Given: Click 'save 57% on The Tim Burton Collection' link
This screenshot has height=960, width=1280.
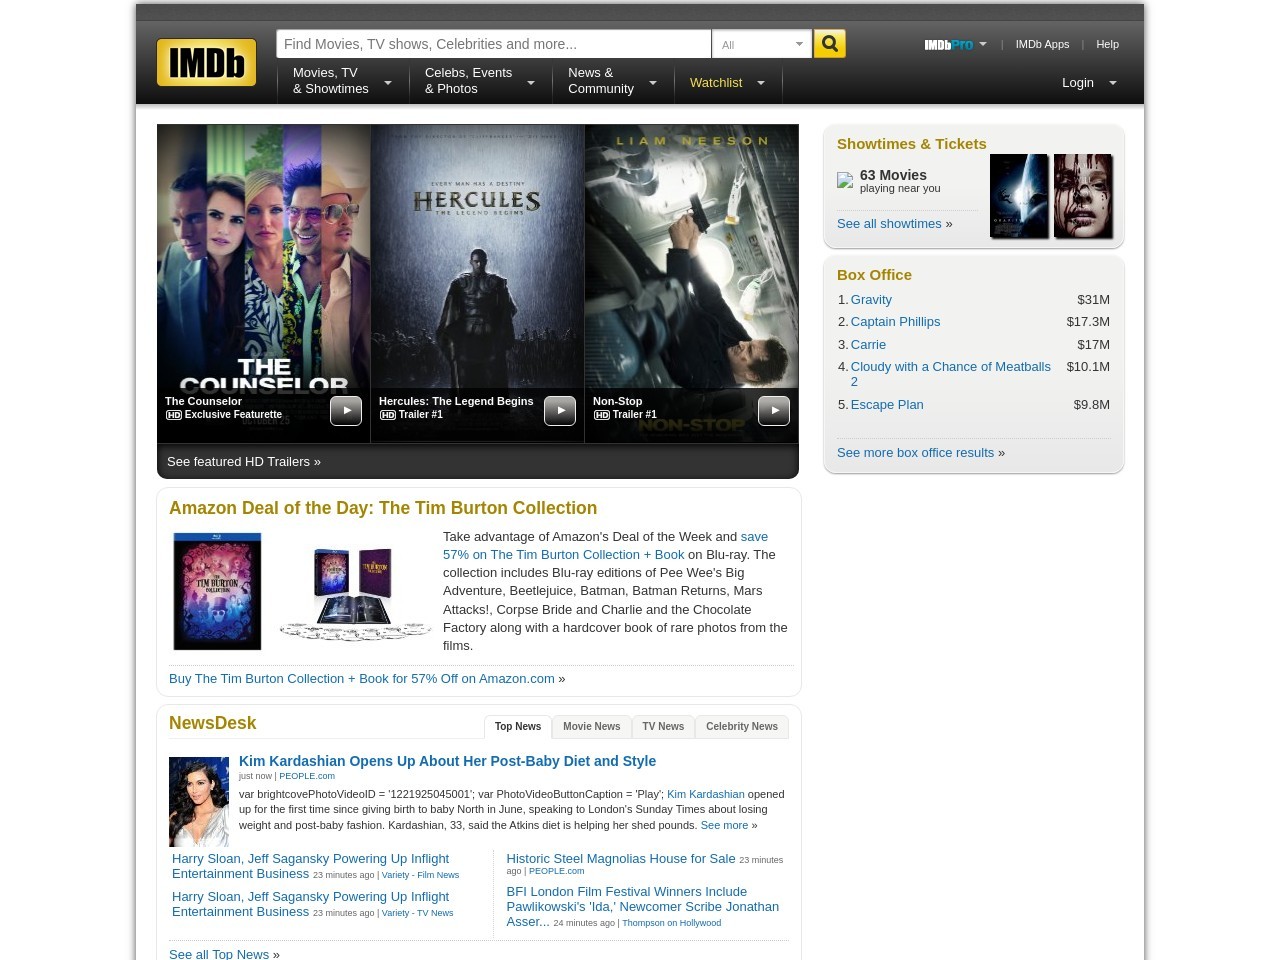Looking at the screenshot, I should [606, 546].
